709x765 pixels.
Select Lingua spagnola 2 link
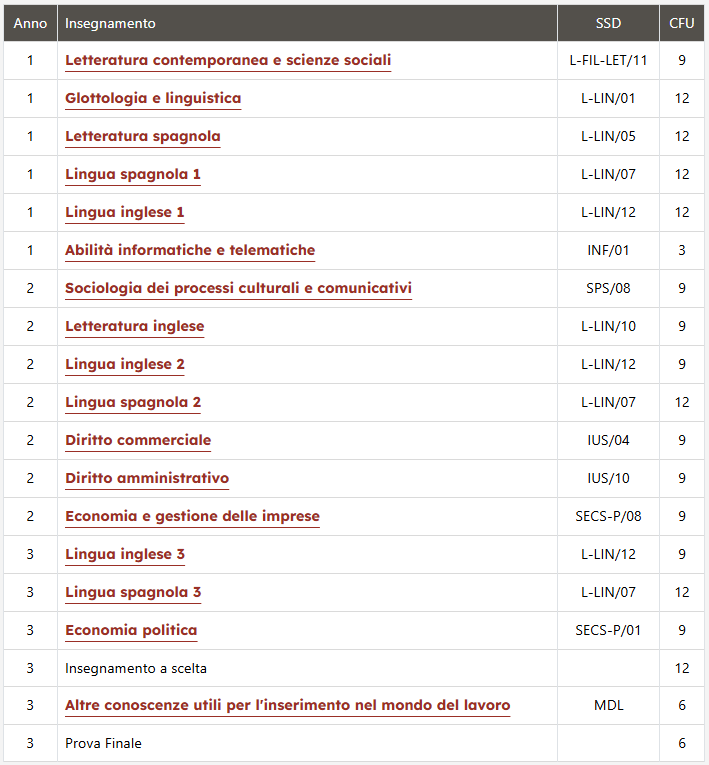[133, 403]
